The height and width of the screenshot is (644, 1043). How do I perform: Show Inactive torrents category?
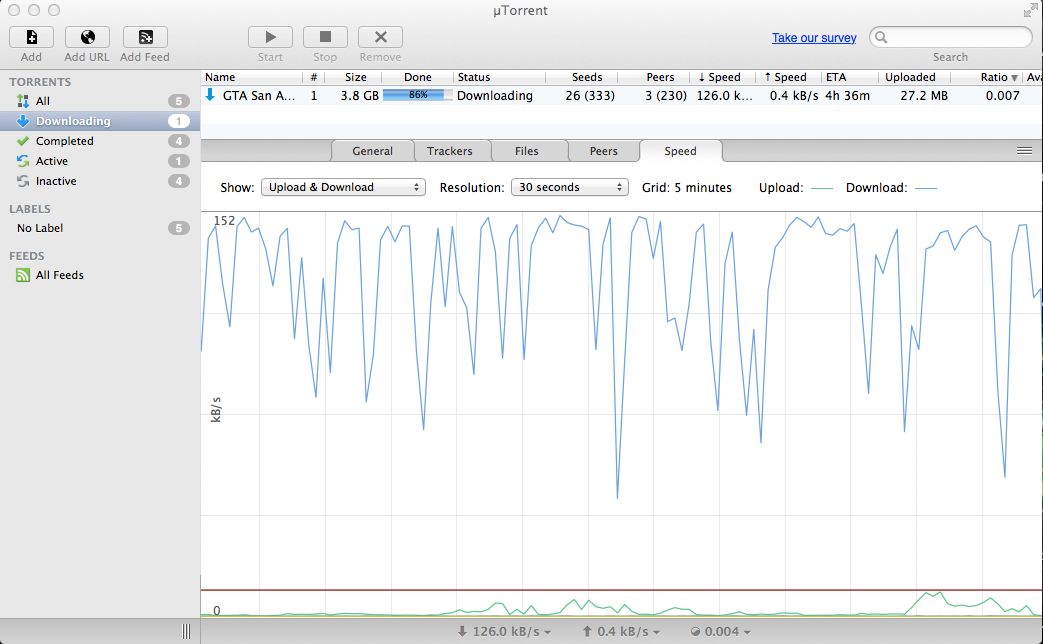[x=100, y=181]
